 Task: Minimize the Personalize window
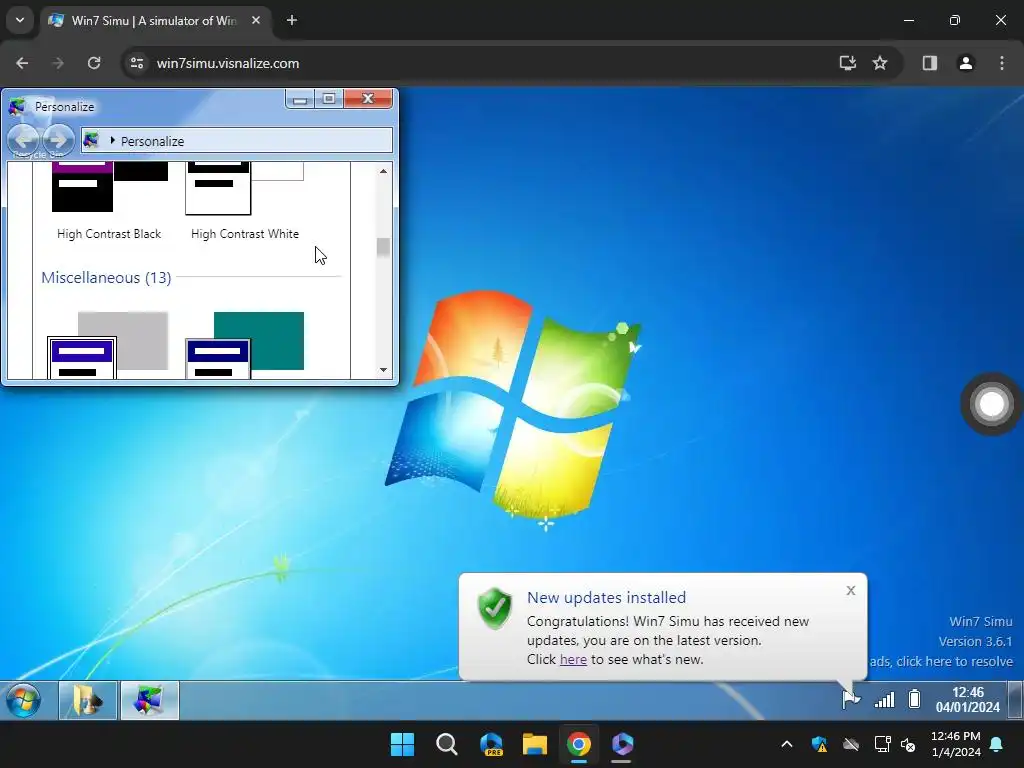(x=300, y=99)
